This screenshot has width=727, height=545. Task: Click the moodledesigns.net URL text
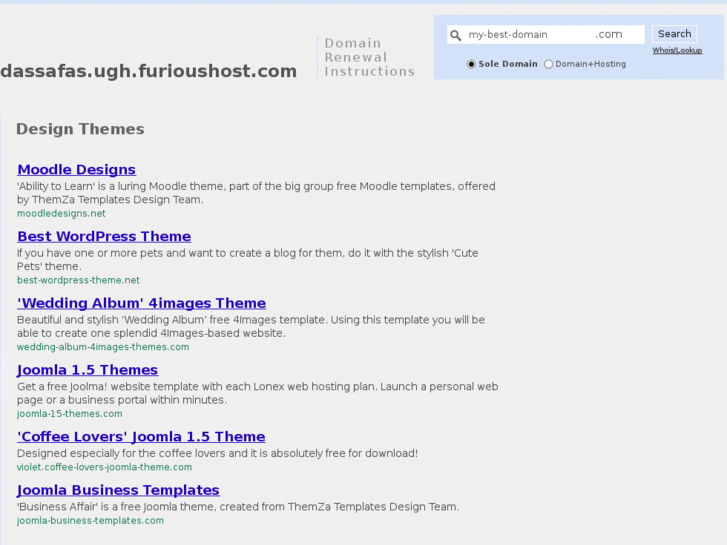[x=61, y=213]
